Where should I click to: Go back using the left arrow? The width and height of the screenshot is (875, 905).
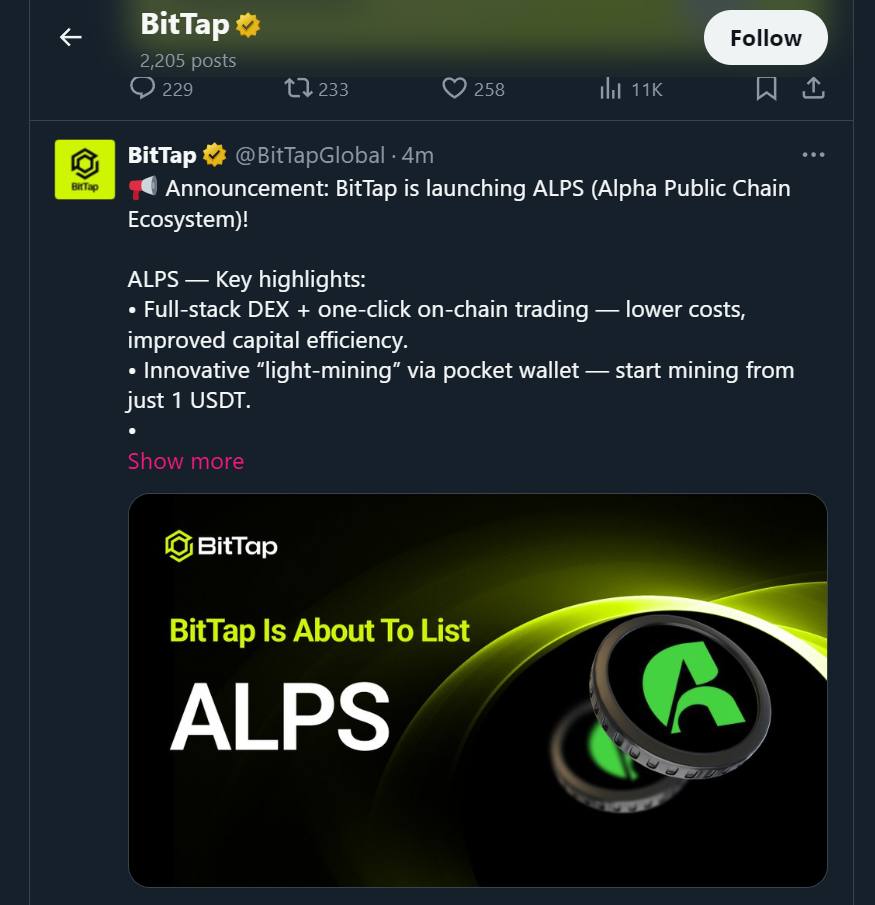(70, 38)
